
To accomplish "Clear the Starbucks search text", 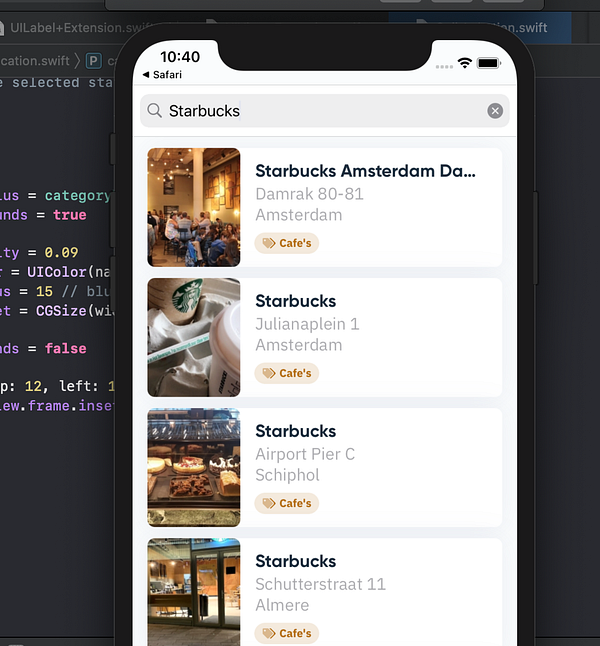I will point(495,111).
